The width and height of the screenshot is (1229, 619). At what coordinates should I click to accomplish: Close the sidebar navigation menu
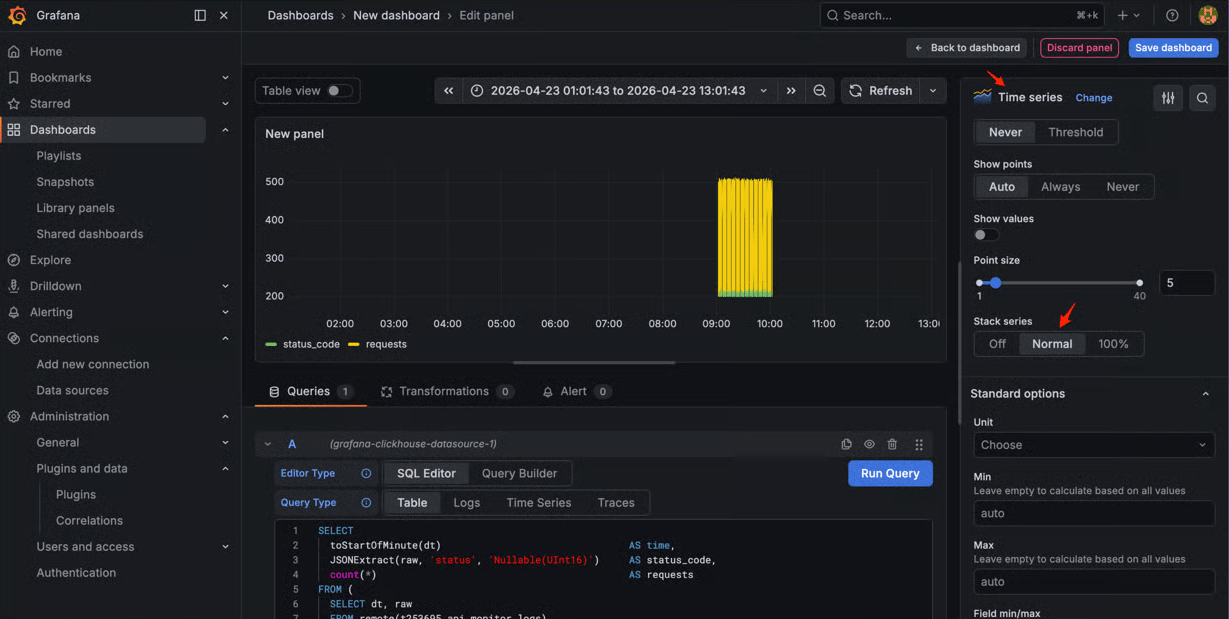tap(224, 15)
